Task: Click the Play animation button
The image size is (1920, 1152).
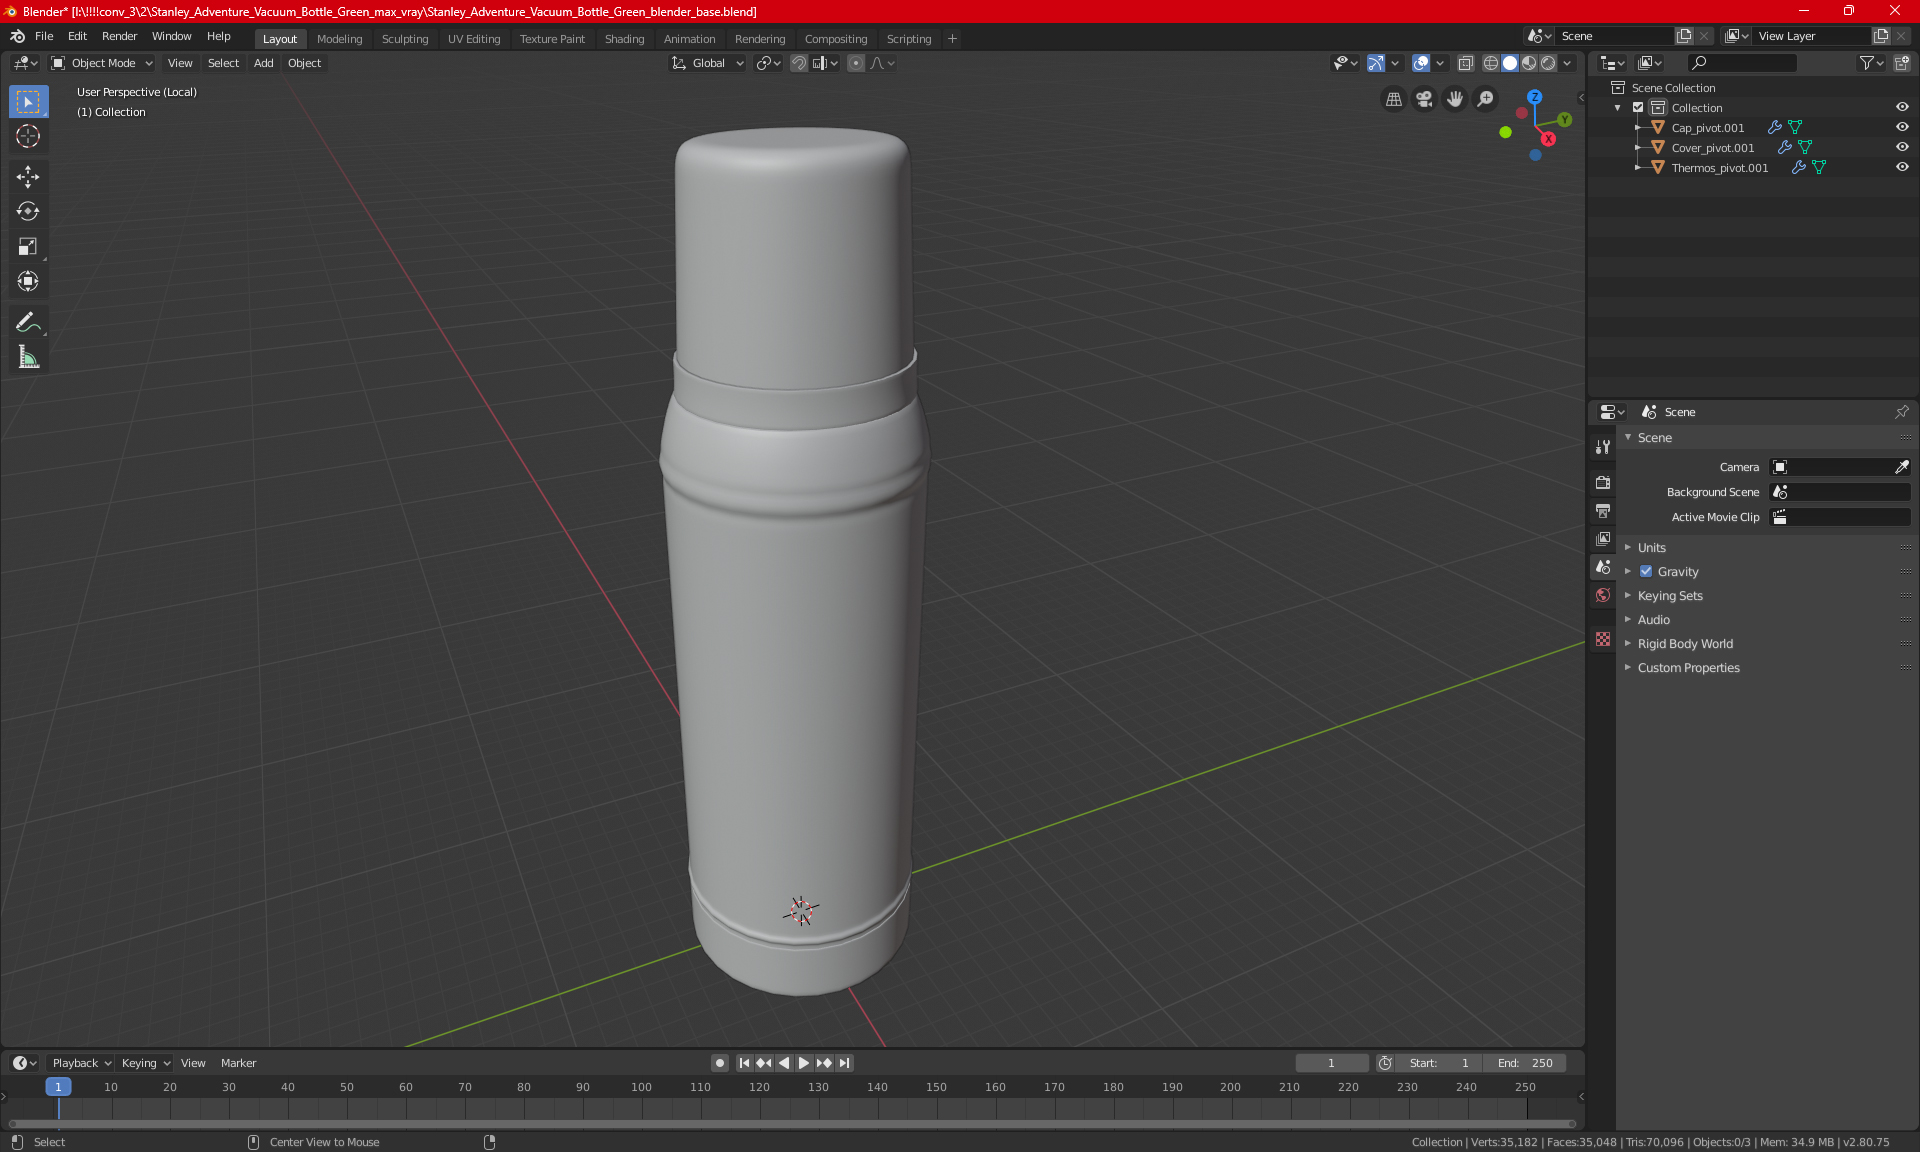Action: click(x=803, y=1063)
